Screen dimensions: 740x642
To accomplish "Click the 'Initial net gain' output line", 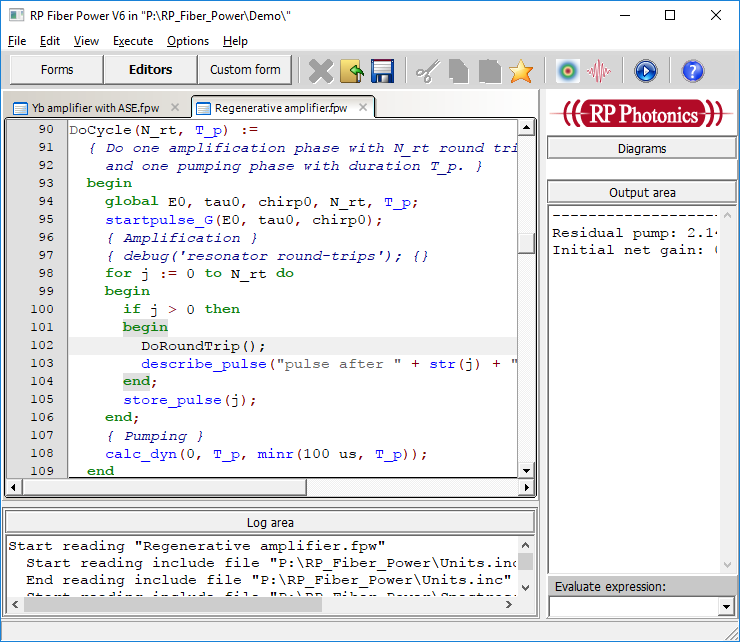I will tap(635, 250).
